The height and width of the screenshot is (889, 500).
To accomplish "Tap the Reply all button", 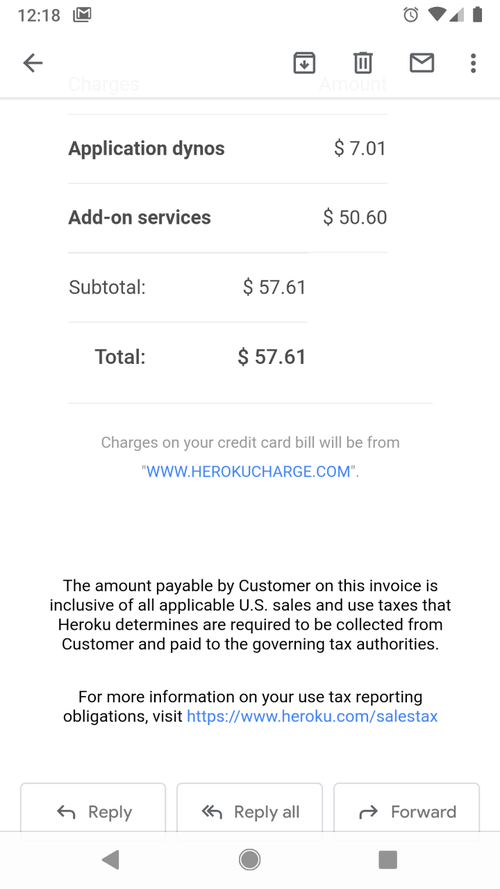I will [249, 812].
